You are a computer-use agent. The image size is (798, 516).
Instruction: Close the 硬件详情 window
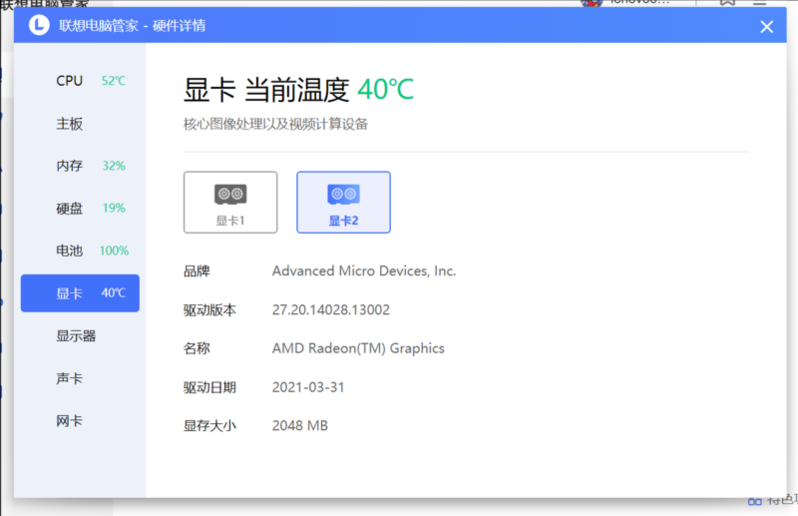pyautogui.click(x=766, y=27)
